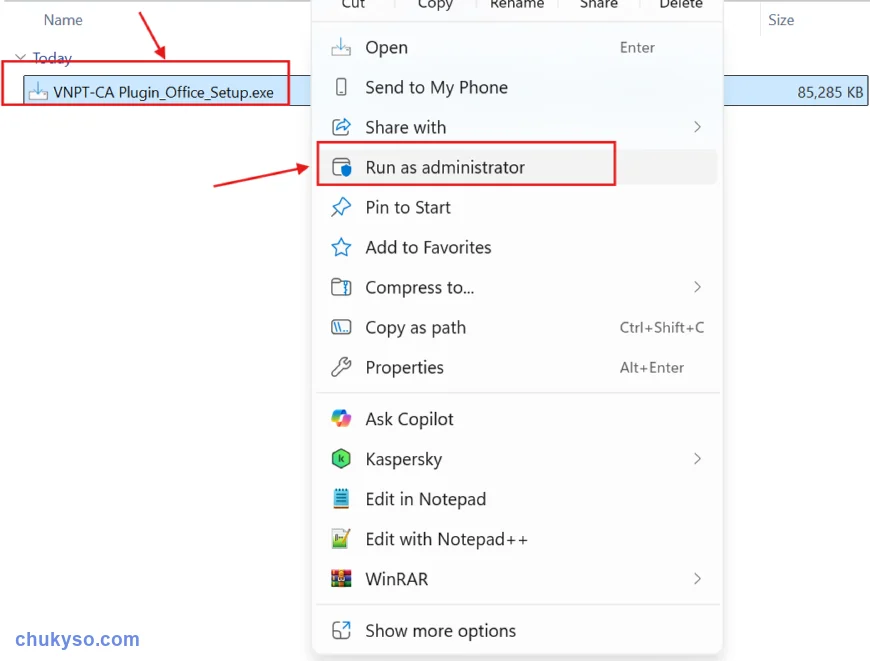Click the Show more options icon

pyautogui.click(x=341, y=630)
